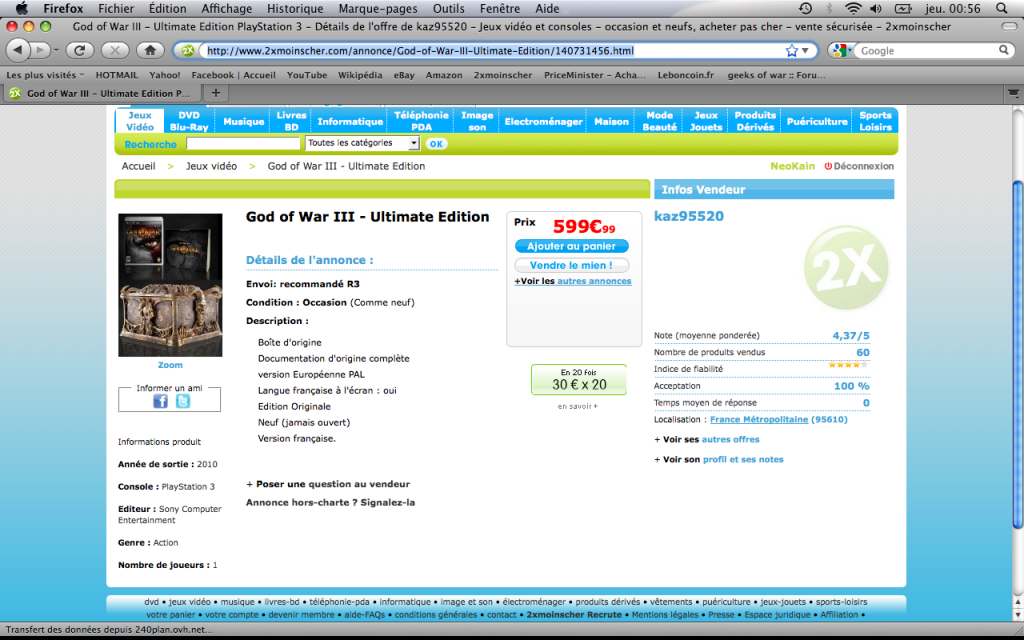Screen dimensions: 1024x640
Task: Open the Outils menu
Action: click(449, 8)
